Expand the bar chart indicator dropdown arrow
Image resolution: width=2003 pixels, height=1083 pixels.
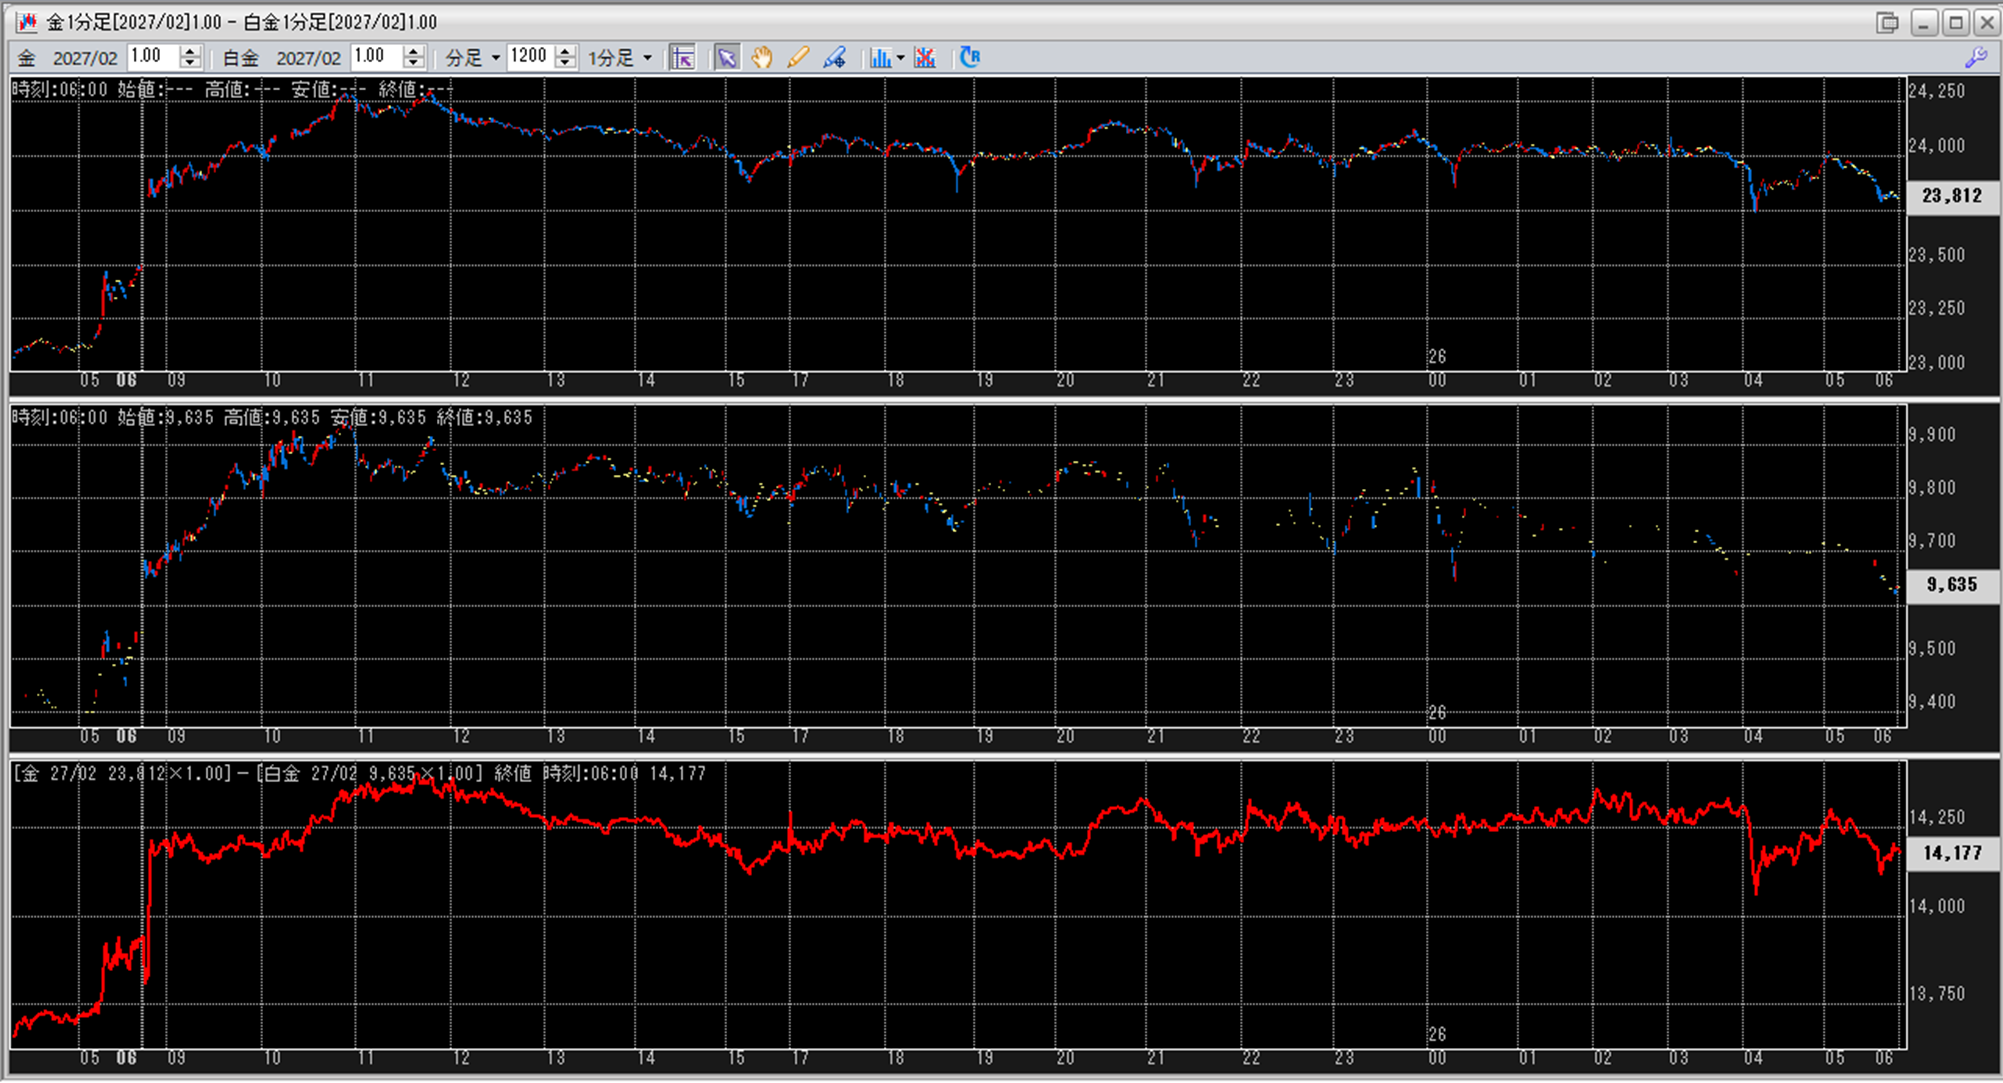[900, 58]
